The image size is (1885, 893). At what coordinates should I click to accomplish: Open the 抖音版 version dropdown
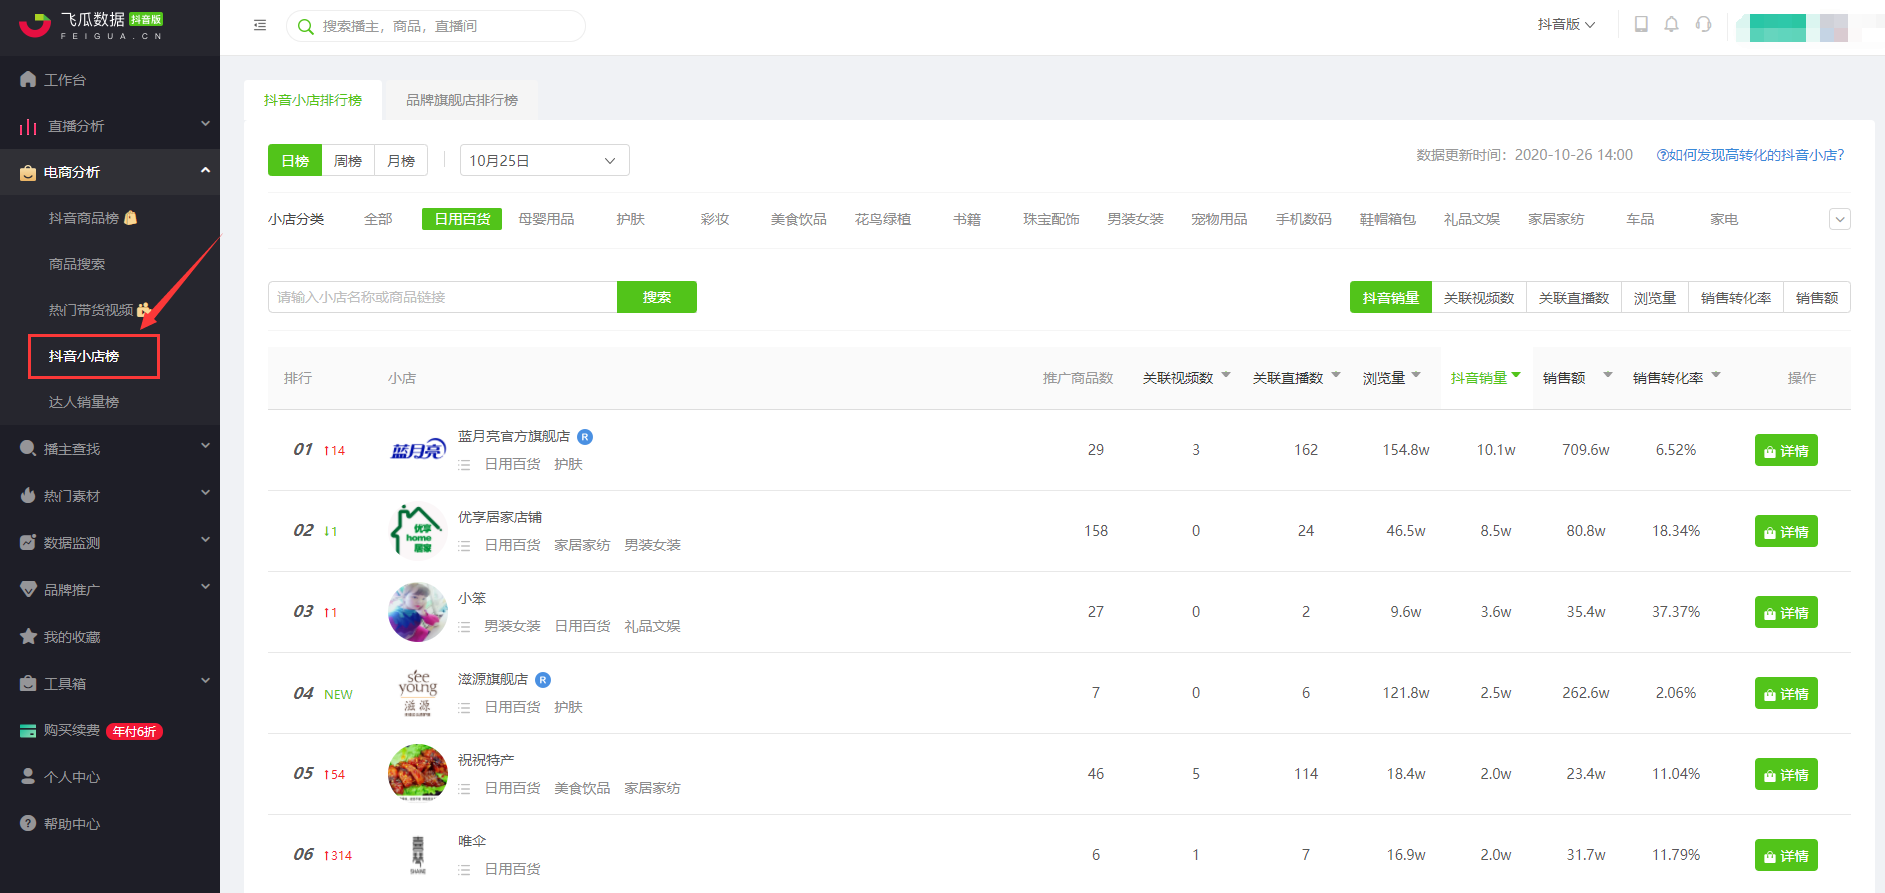pos(1566,24)
